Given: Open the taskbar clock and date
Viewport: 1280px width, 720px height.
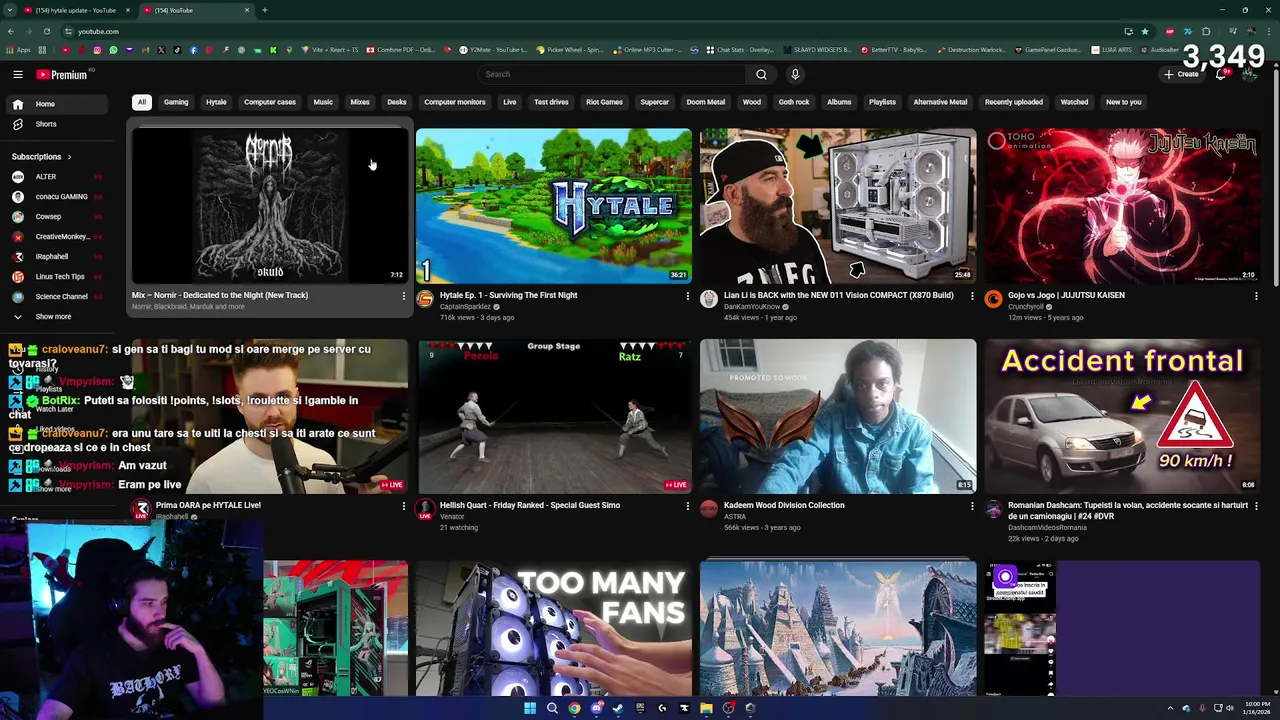Looking at the screenshot, I should click(1258, 708).
